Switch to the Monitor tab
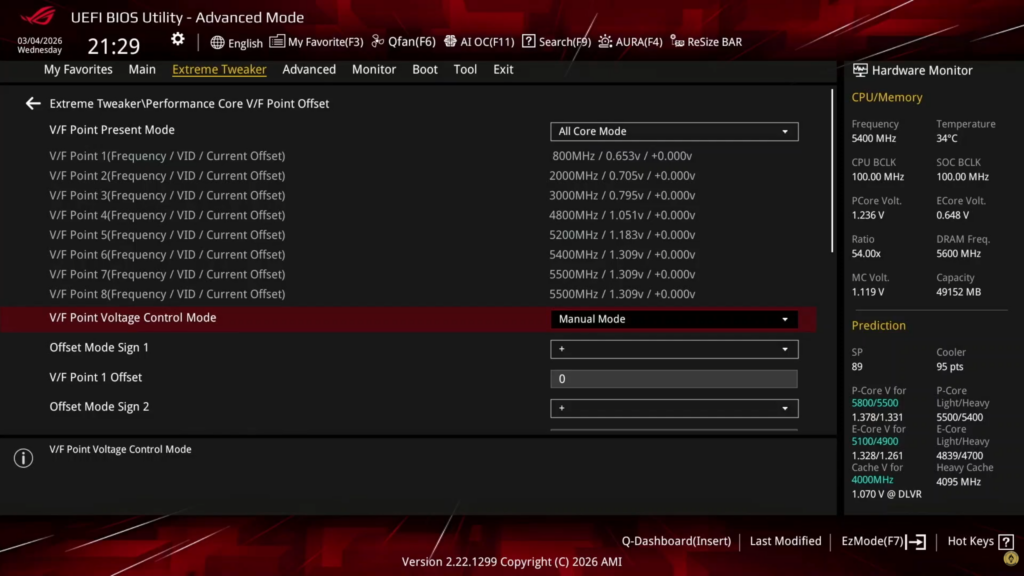 click(x=374, y=69)
